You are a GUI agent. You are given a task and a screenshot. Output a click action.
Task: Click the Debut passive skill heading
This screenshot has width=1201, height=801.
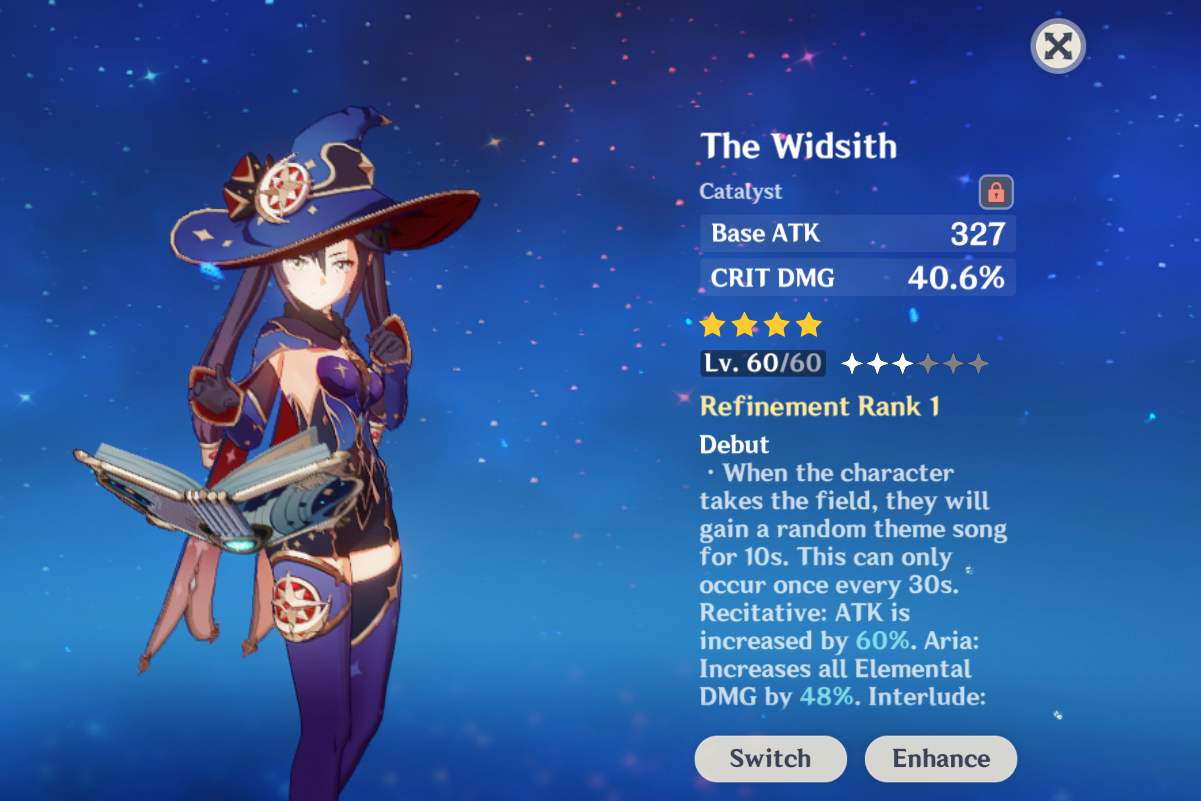[x=734, y=444]
